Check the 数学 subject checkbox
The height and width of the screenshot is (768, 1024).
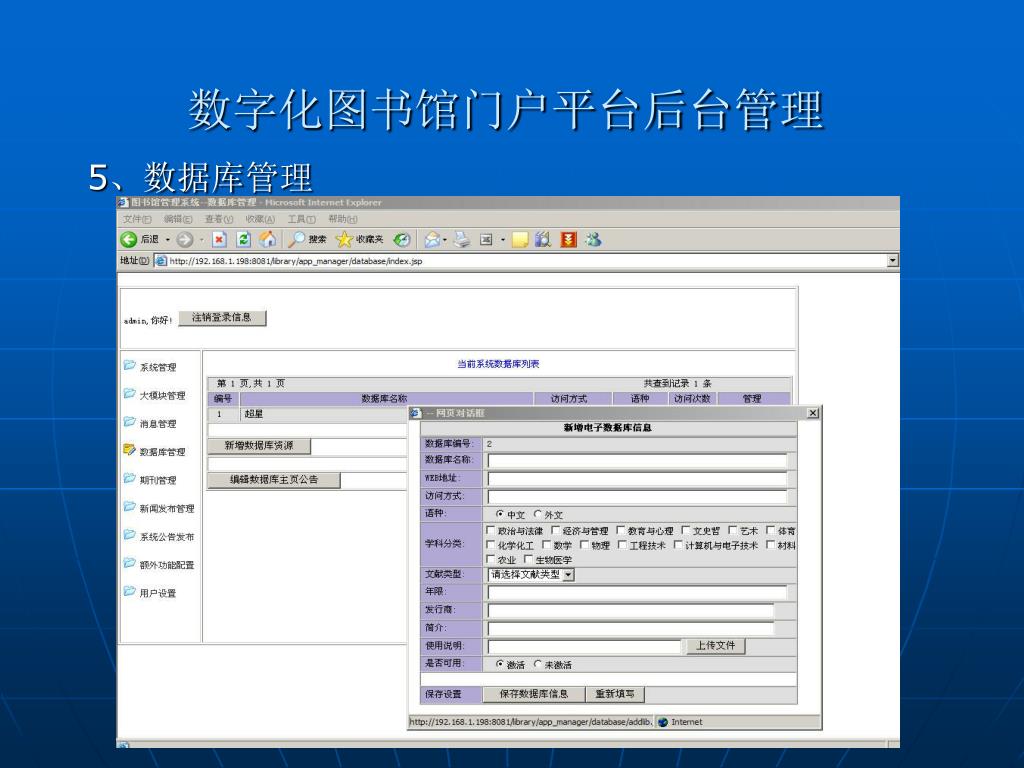coord(547,545)
